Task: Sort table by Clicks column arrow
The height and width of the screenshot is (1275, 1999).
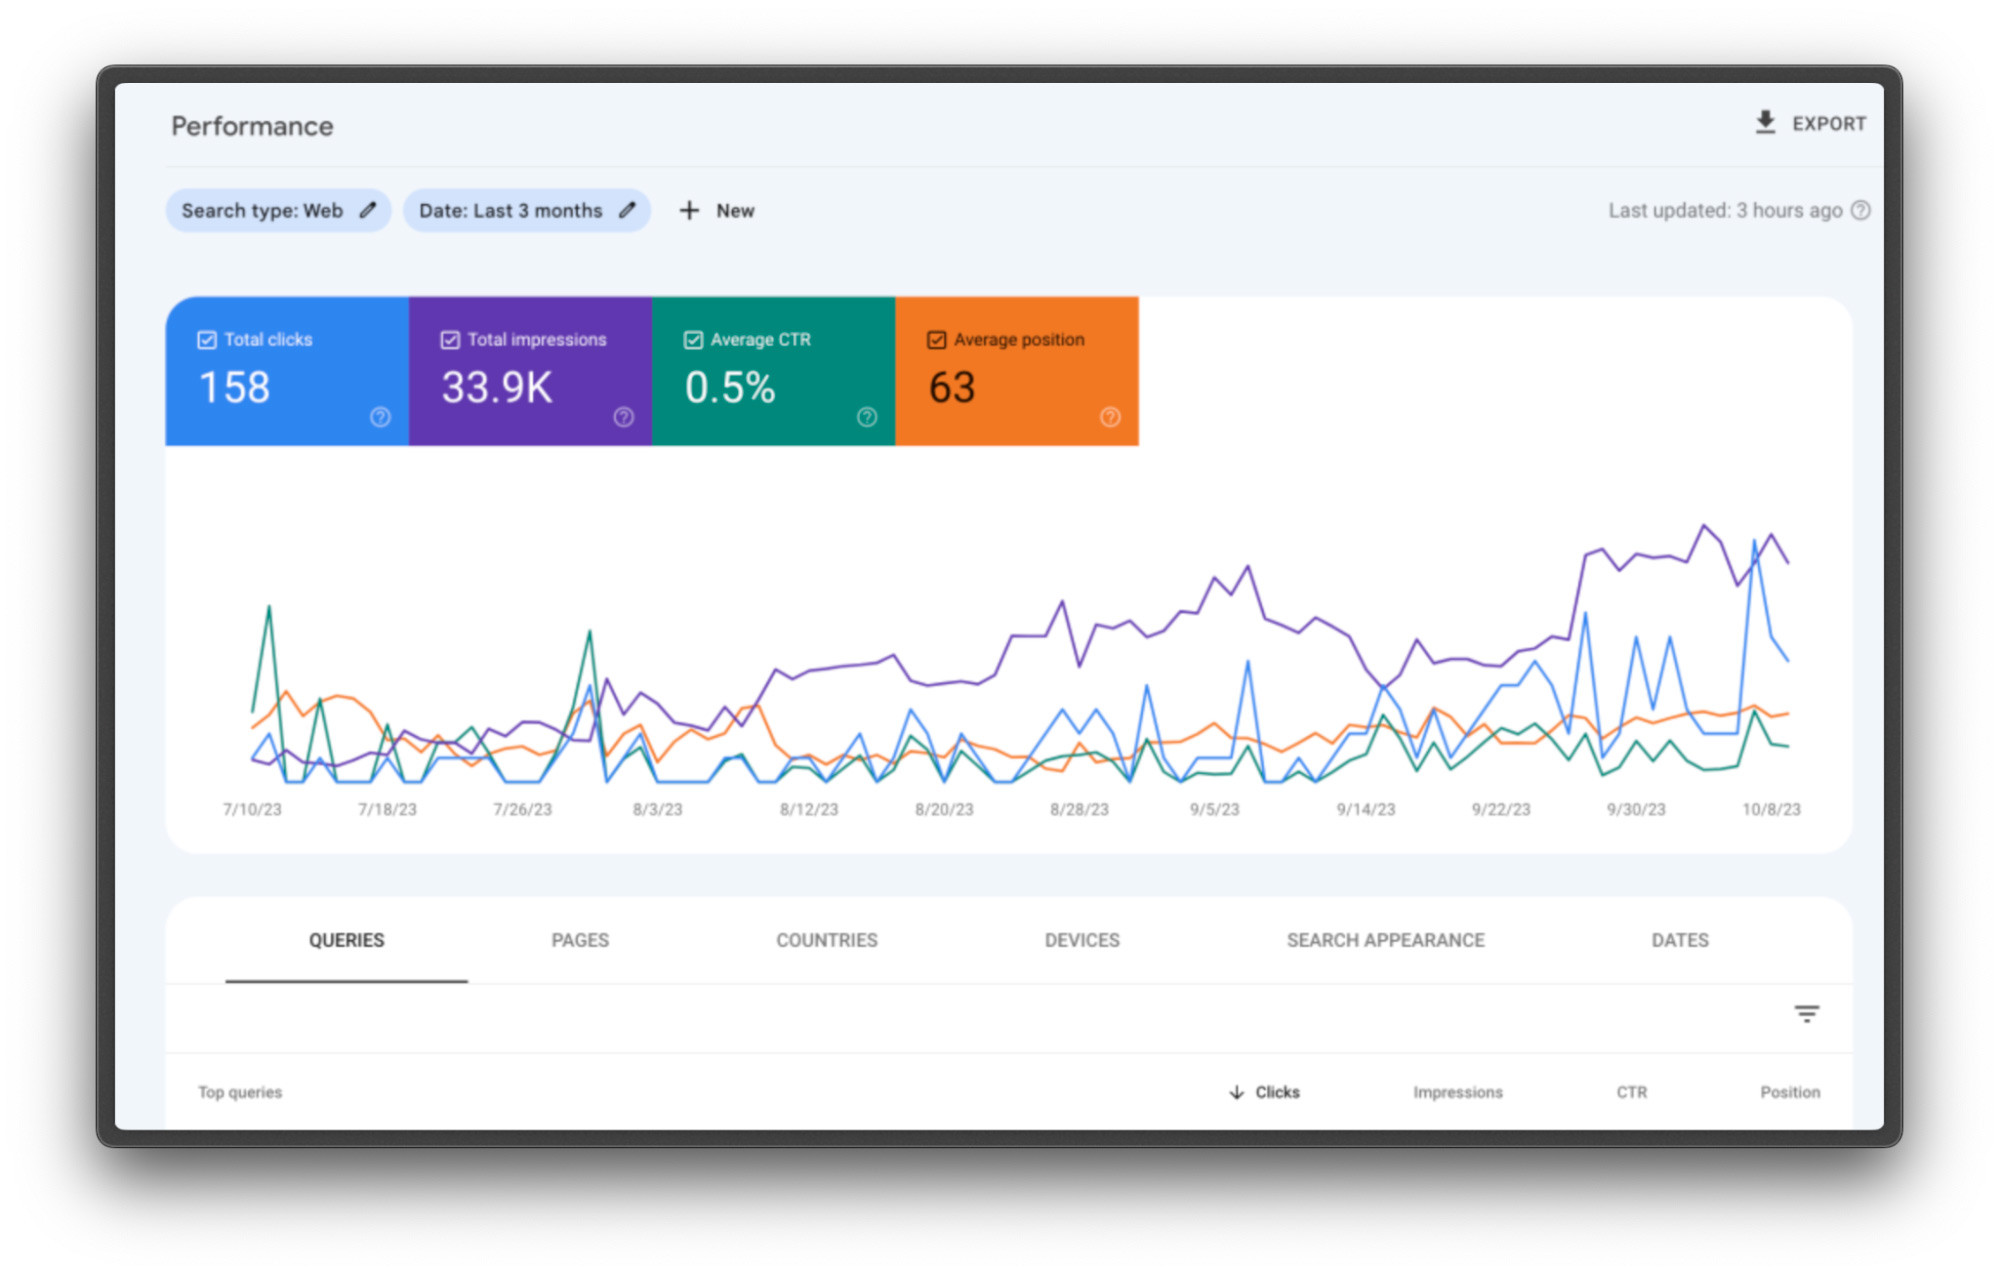Action: click(1237, 1092)
